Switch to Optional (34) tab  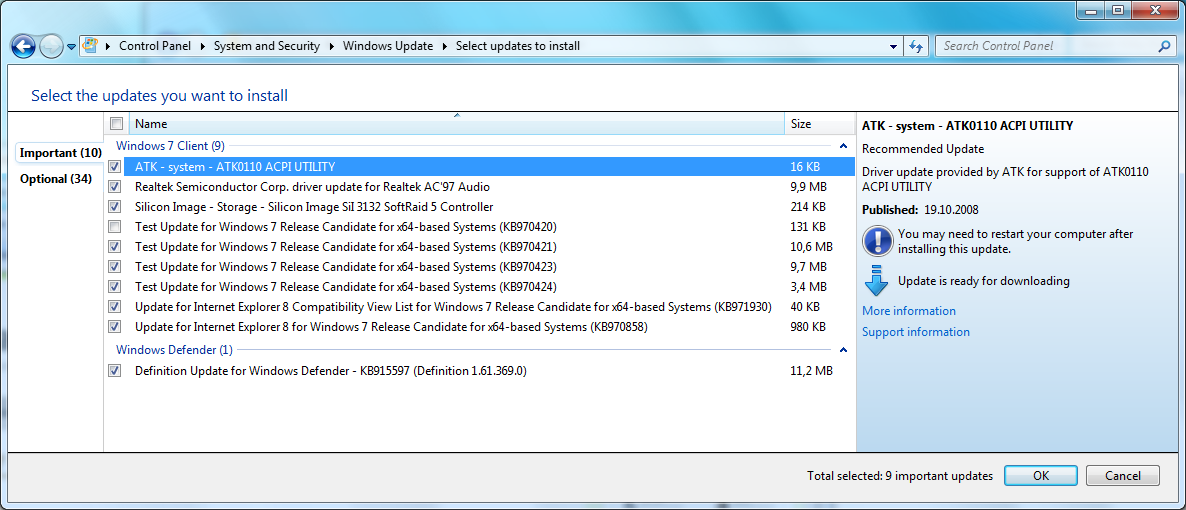(x=56, y=179)
